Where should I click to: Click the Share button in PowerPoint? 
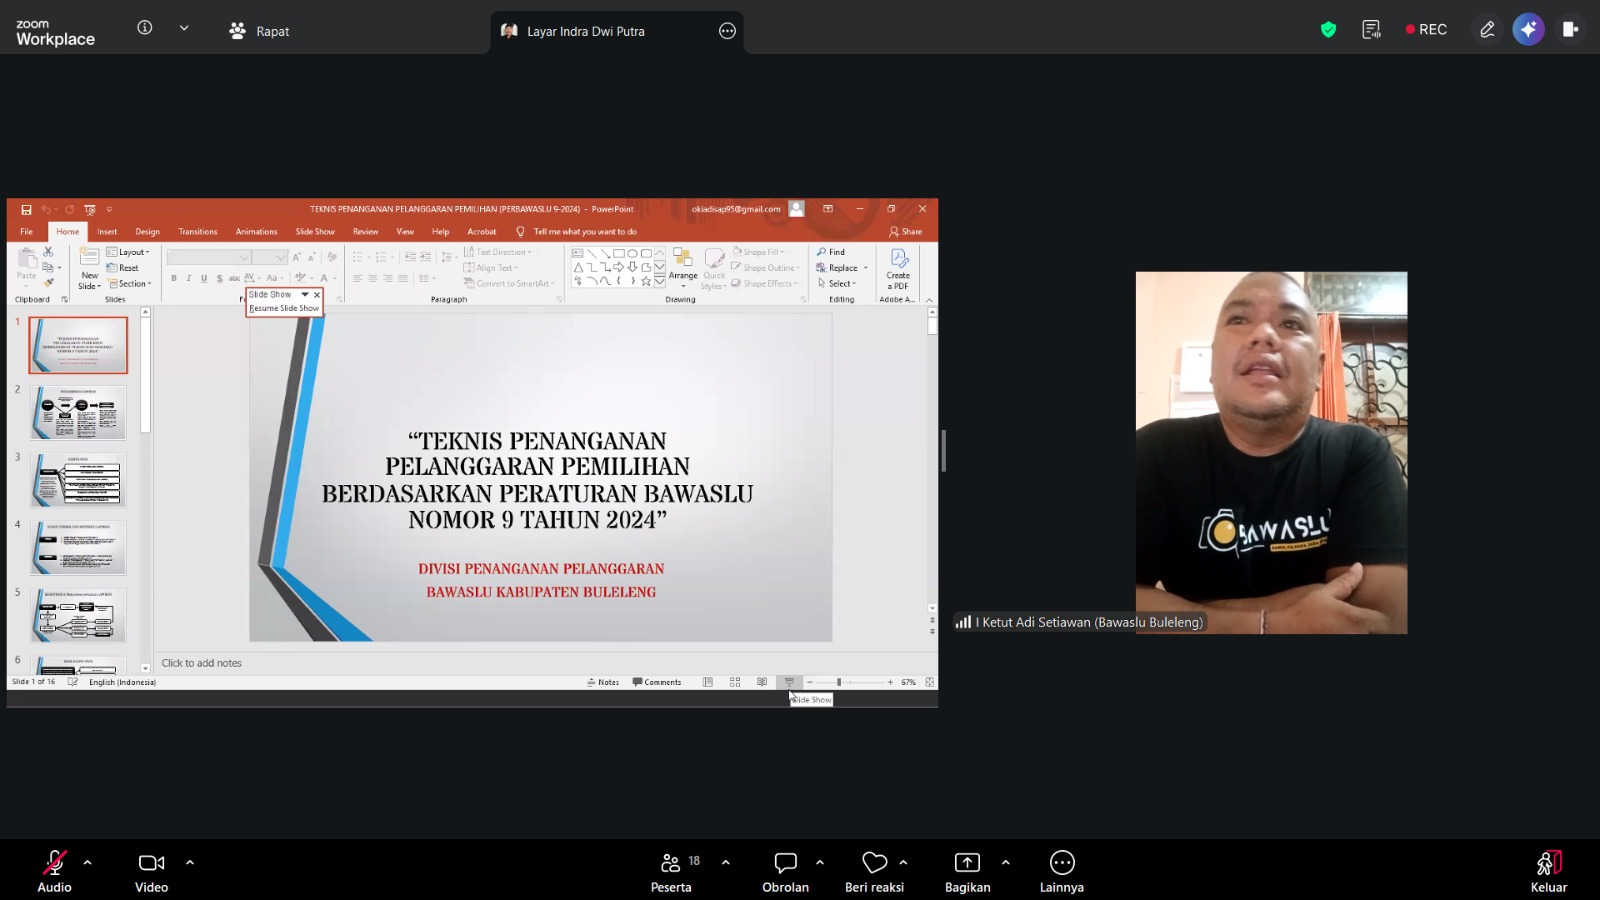pos(906,231)
